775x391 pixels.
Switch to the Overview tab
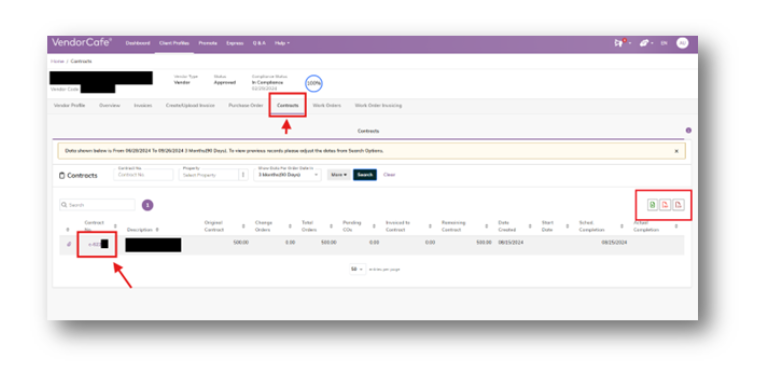coord(110,106)
